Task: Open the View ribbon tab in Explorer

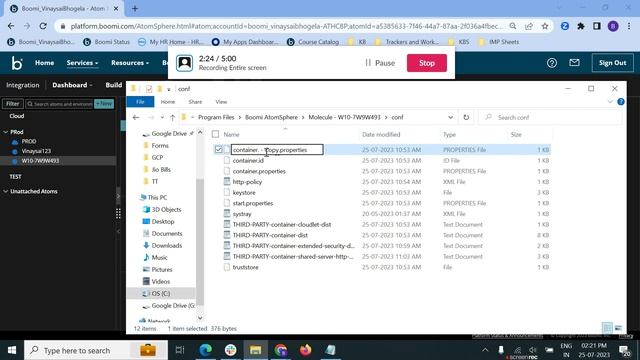Action: (x=221, y=102)
